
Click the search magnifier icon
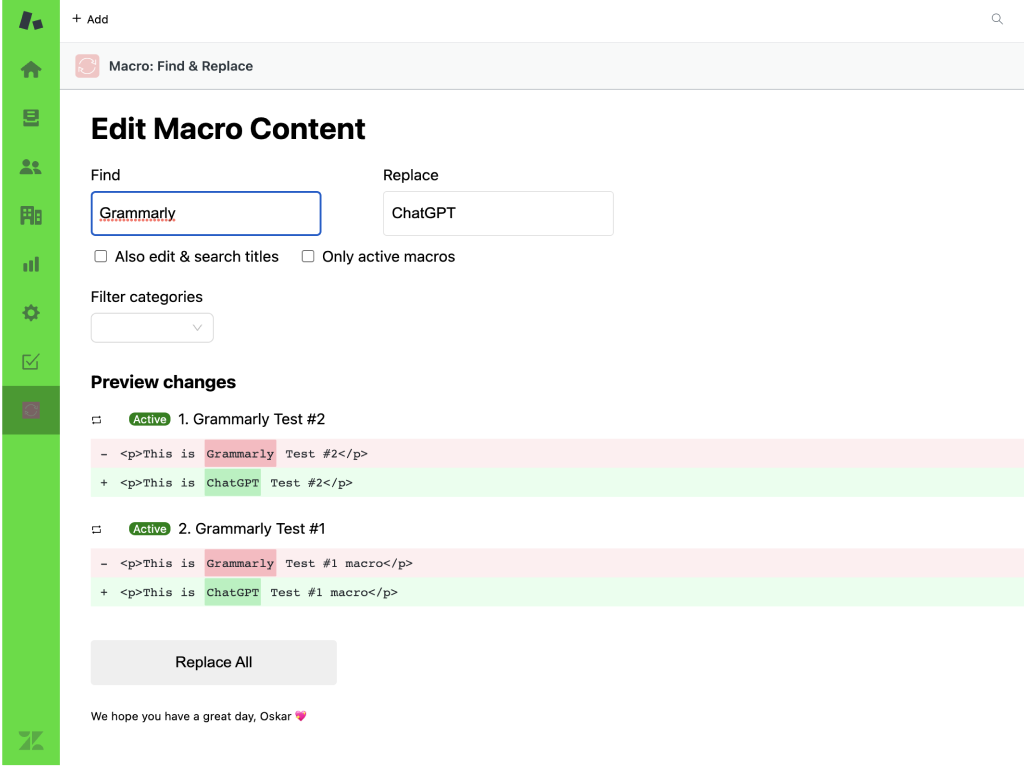tap(997, 19)
